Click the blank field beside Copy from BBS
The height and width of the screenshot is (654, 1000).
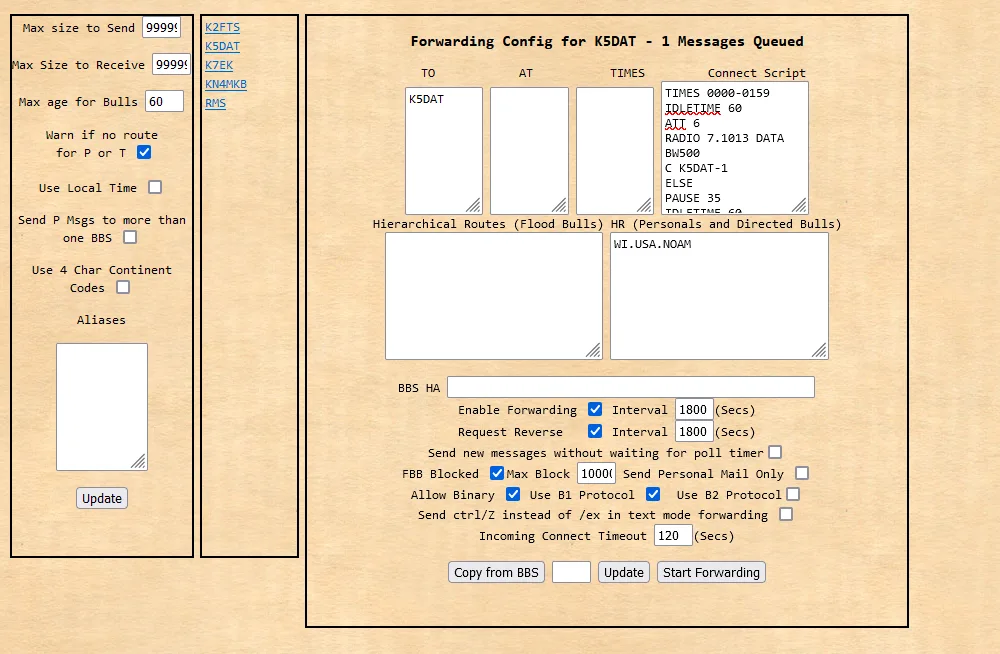tap(571, 572)
